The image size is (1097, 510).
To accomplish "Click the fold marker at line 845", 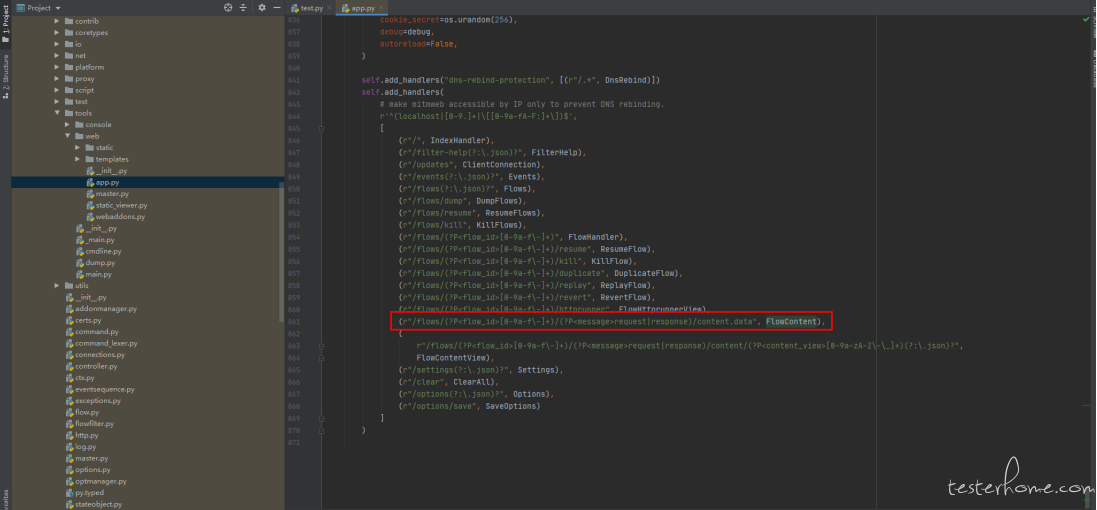I will pyautogui.click(x=321, y=129).
